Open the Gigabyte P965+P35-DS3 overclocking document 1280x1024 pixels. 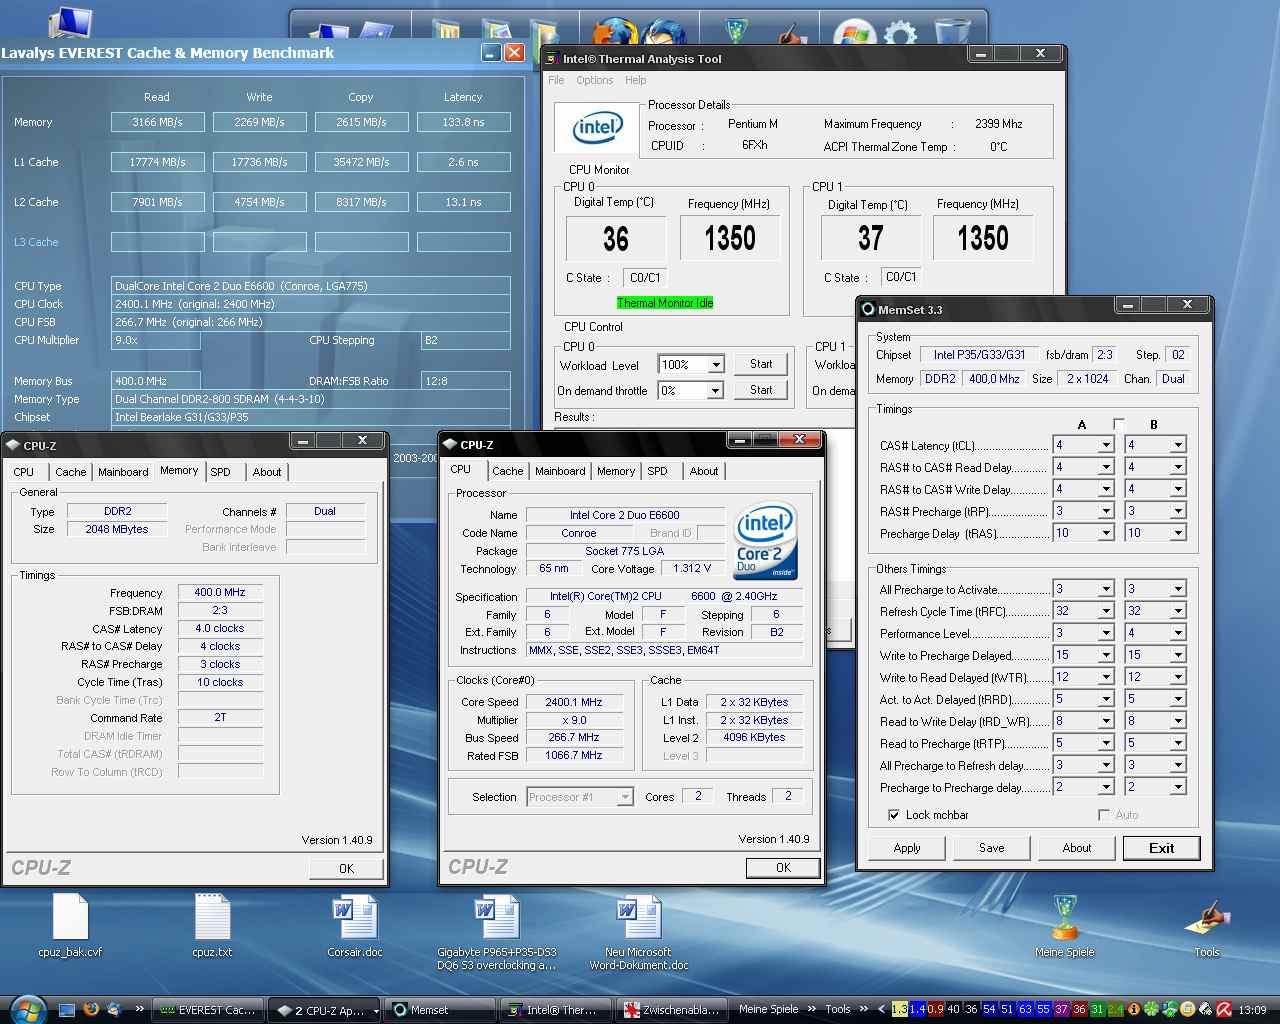pyautogui.click(x=497, y=932)
